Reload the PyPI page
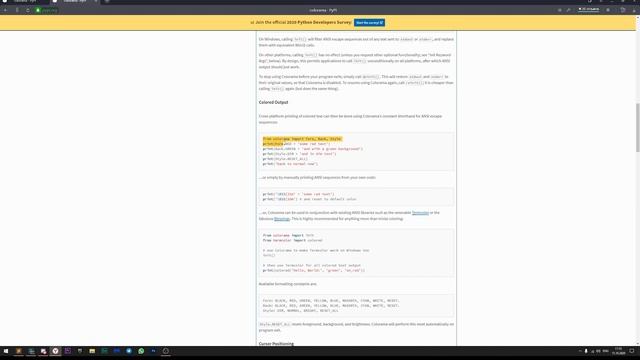This screenshot has height=360, width=640. click(x=27, y=10)
